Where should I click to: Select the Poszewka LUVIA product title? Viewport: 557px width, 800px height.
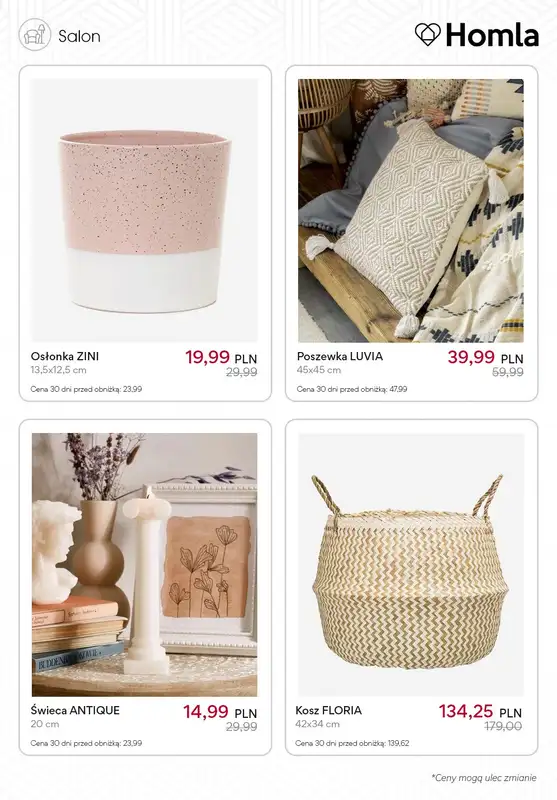pos(340,356)
